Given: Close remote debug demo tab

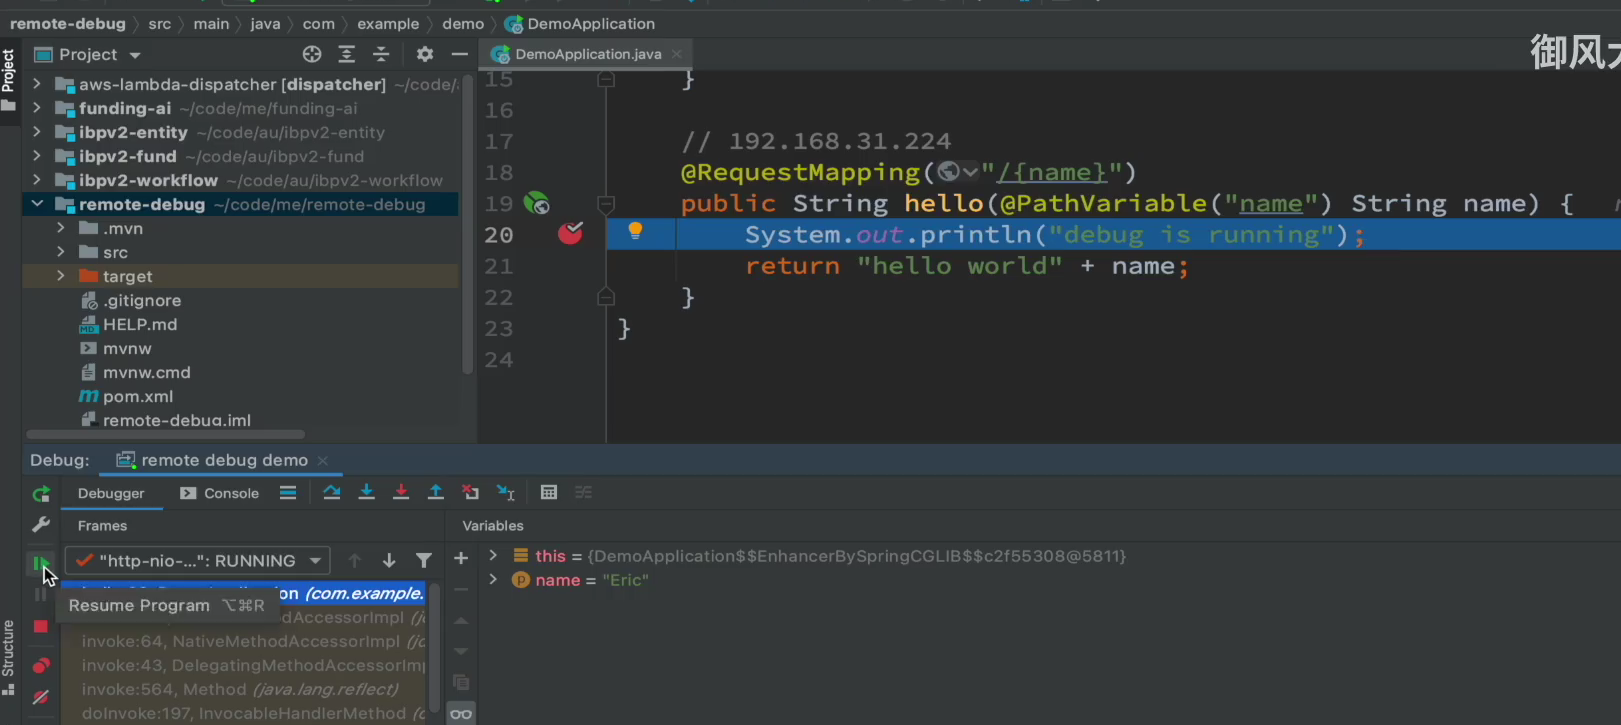Looking at the screenshot, I should pyautogui.click(x=323, y=460).
